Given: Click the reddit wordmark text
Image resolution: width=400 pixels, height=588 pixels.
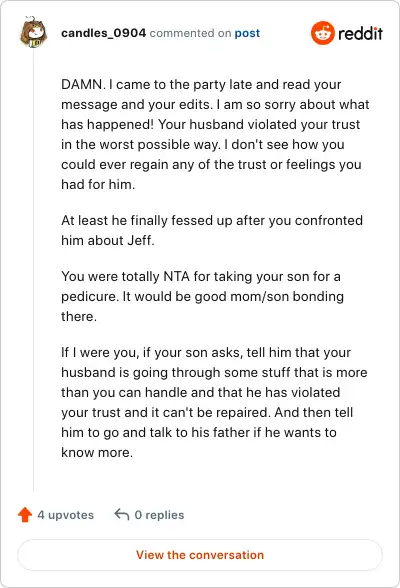Looking at the screenshot, I should pos(360,33).
